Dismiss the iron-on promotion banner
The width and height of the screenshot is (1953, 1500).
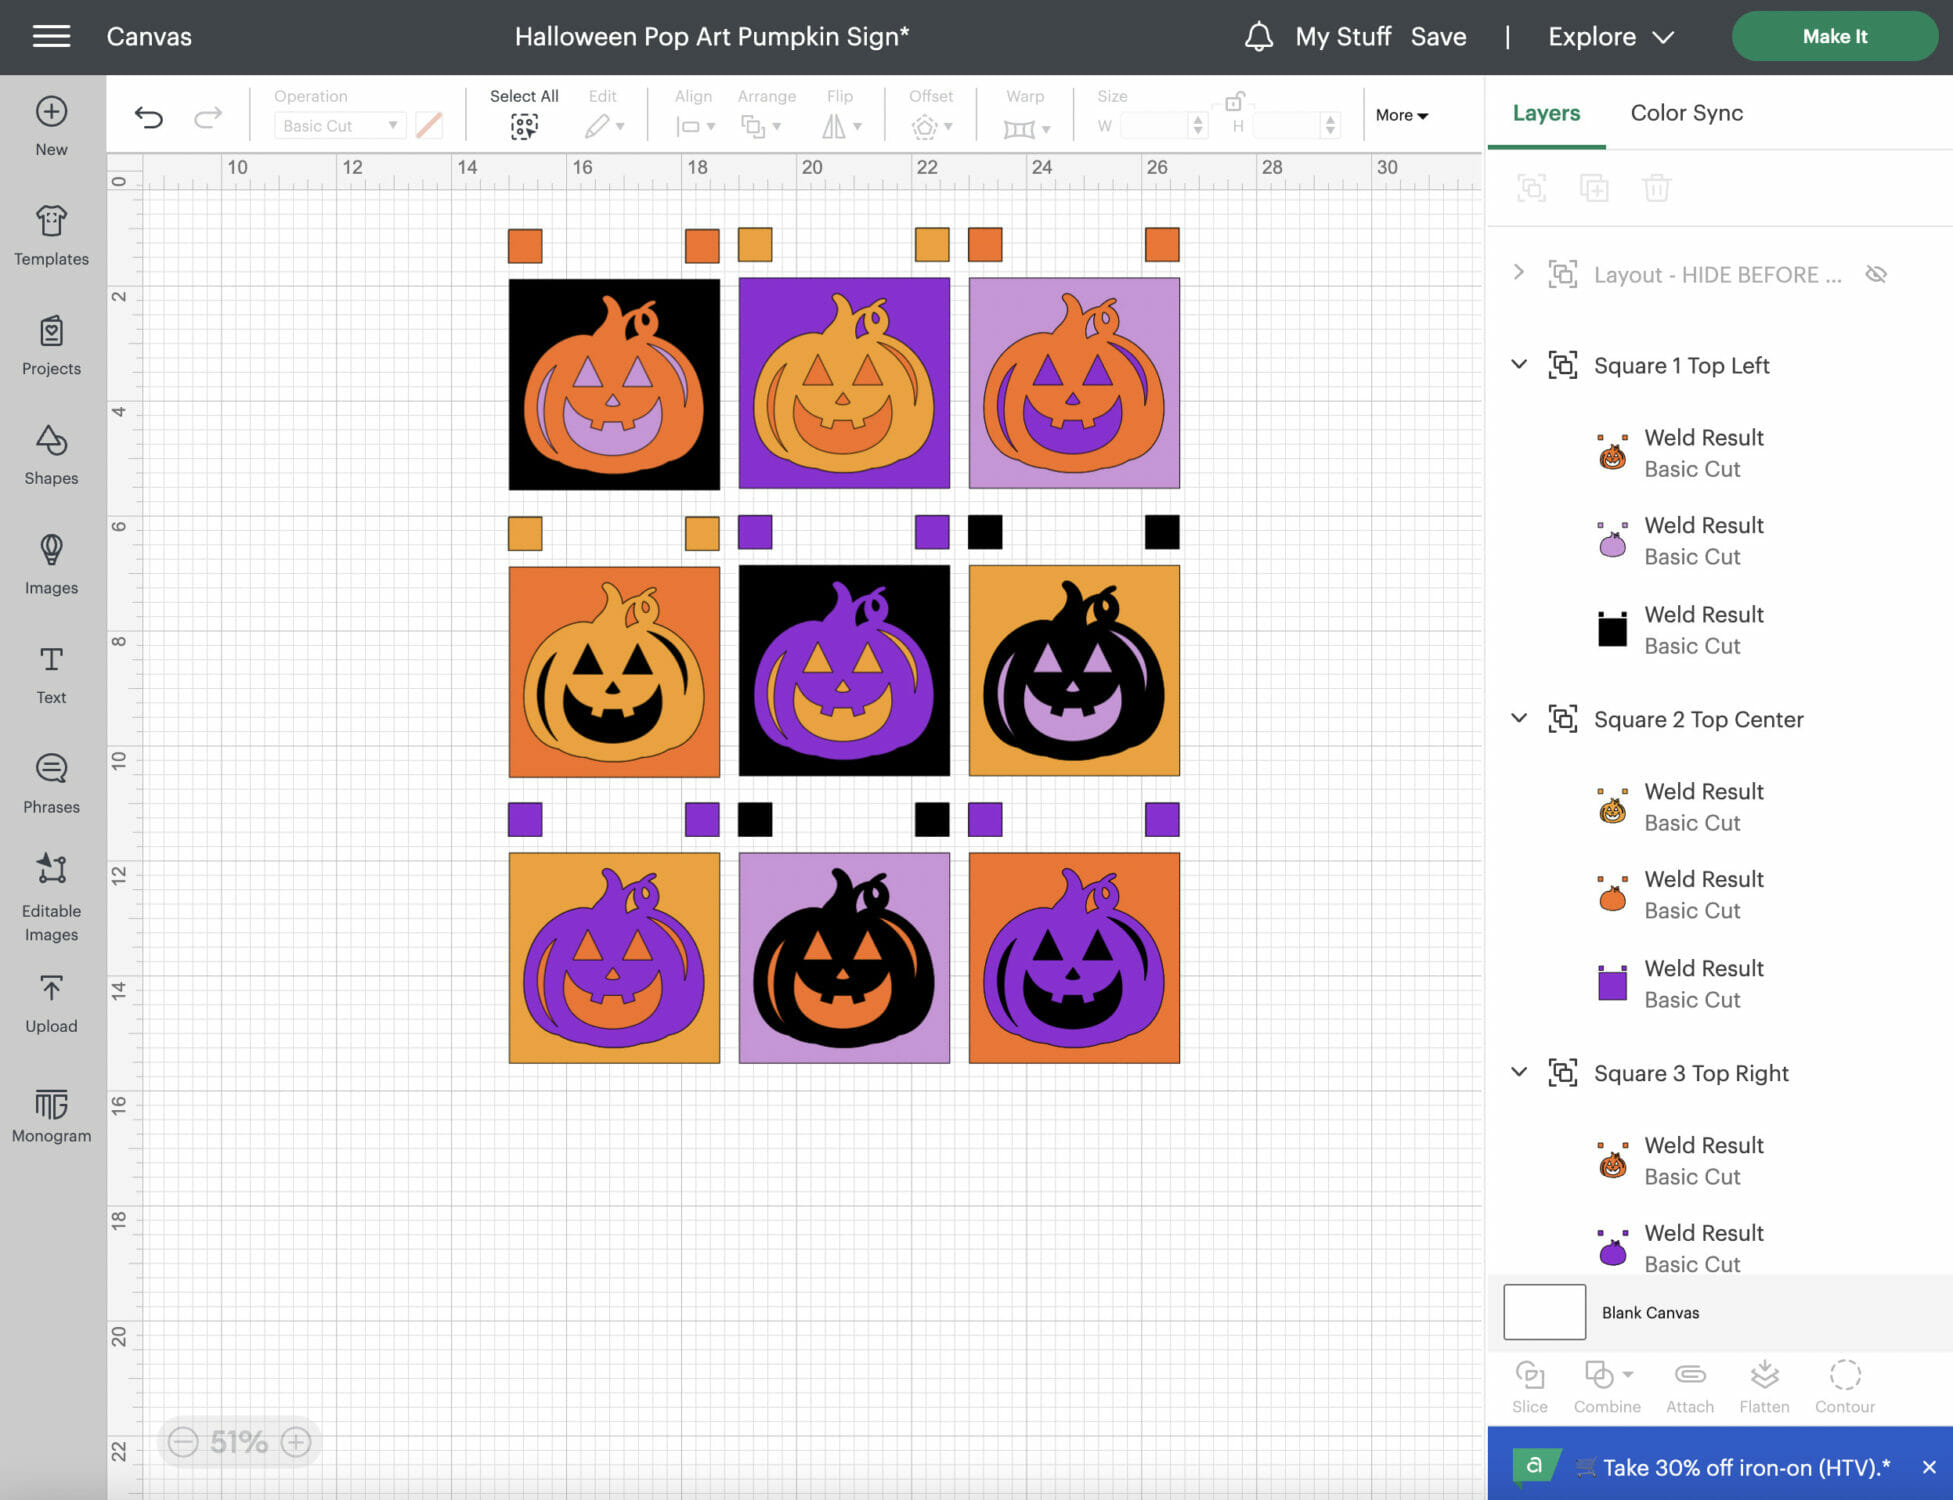coord(1929,1467)
